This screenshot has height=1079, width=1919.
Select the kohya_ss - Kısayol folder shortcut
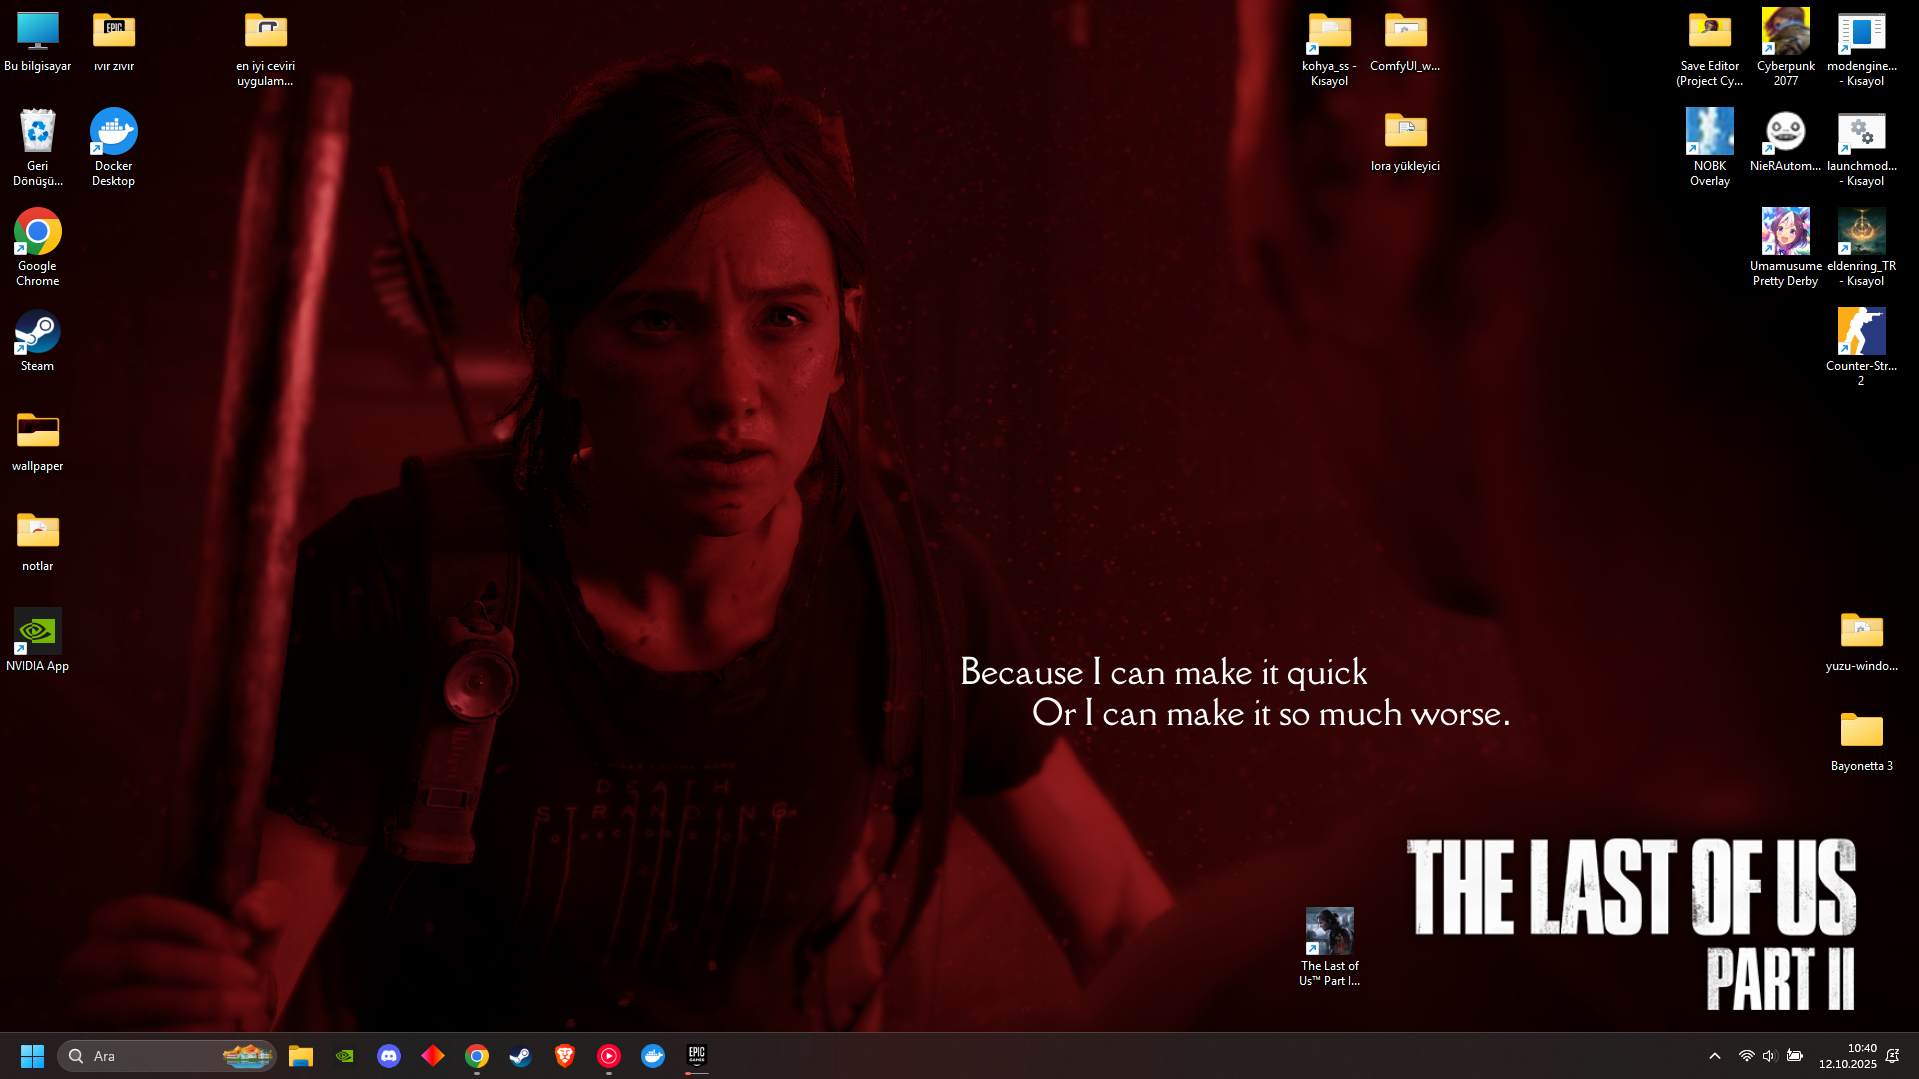(1329, 48)
